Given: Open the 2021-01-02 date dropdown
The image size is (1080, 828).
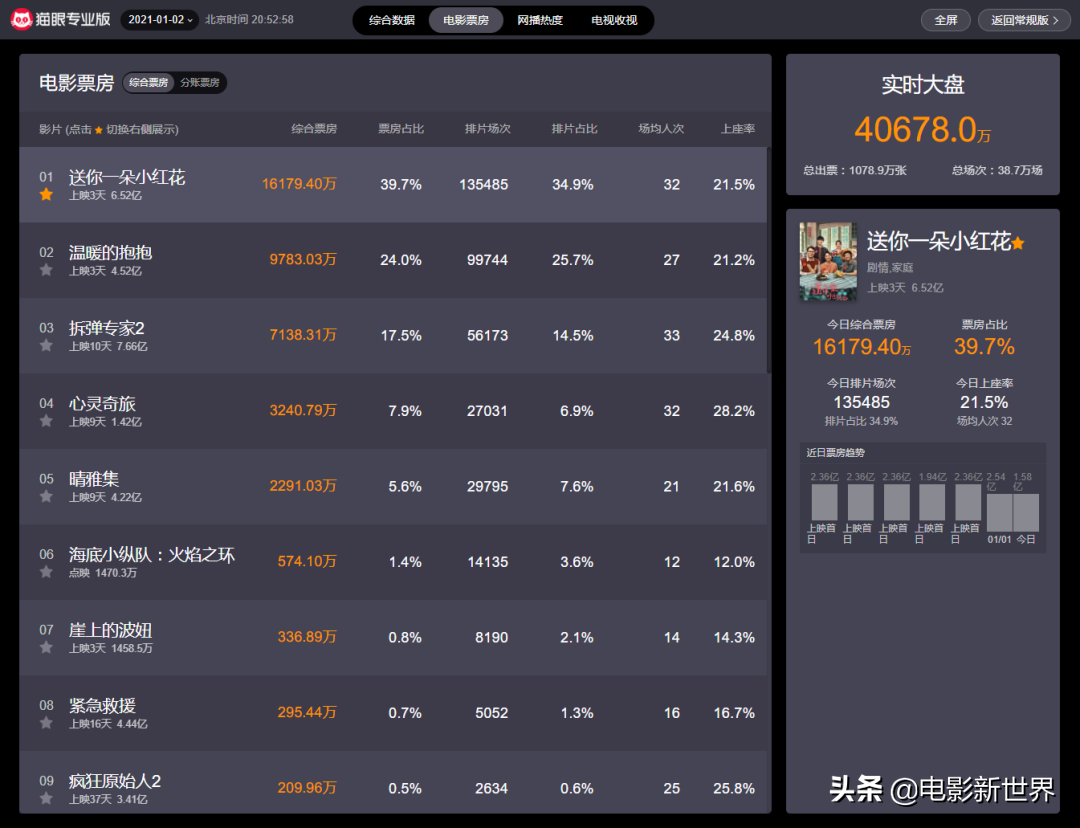Looking at the screenshot, I should (159, 20).
